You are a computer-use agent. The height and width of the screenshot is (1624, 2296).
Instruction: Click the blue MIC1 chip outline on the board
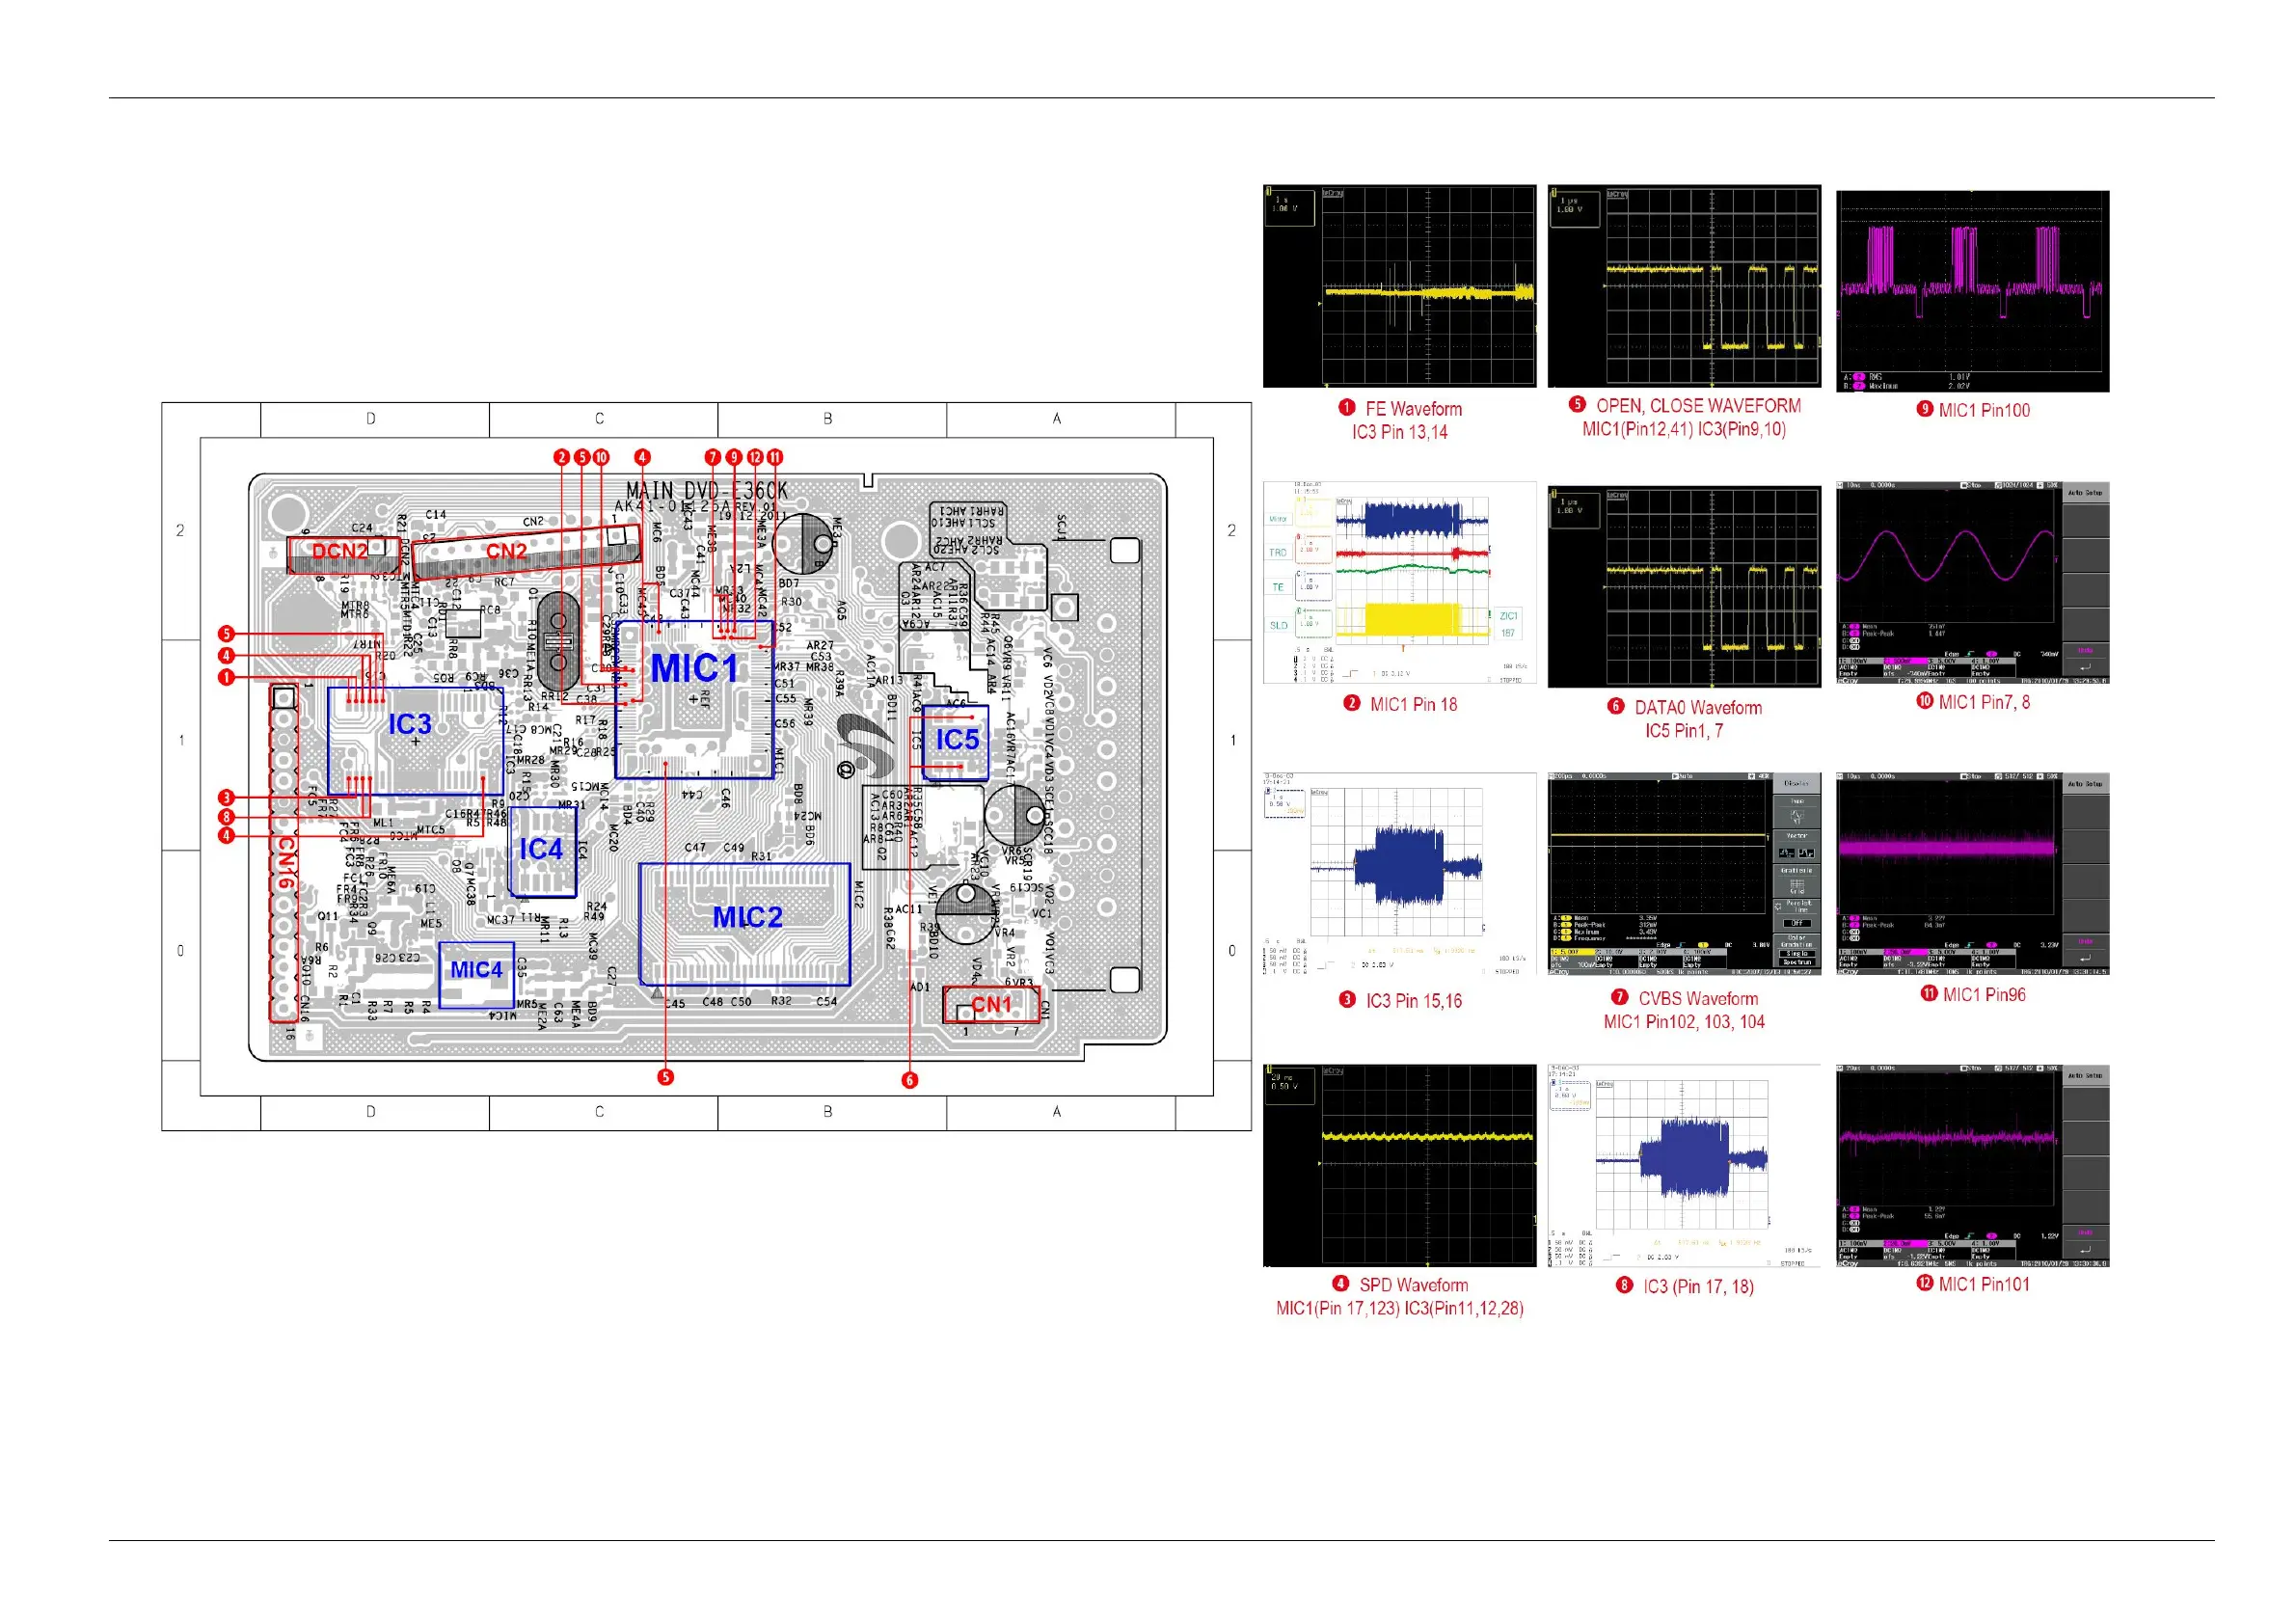[x=694, y=700]
